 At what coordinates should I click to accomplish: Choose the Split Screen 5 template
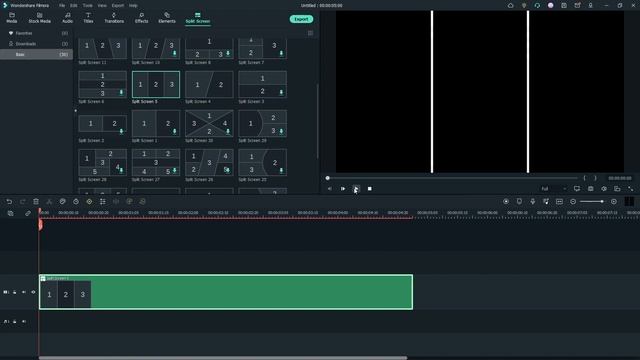[x=156, y=84]
